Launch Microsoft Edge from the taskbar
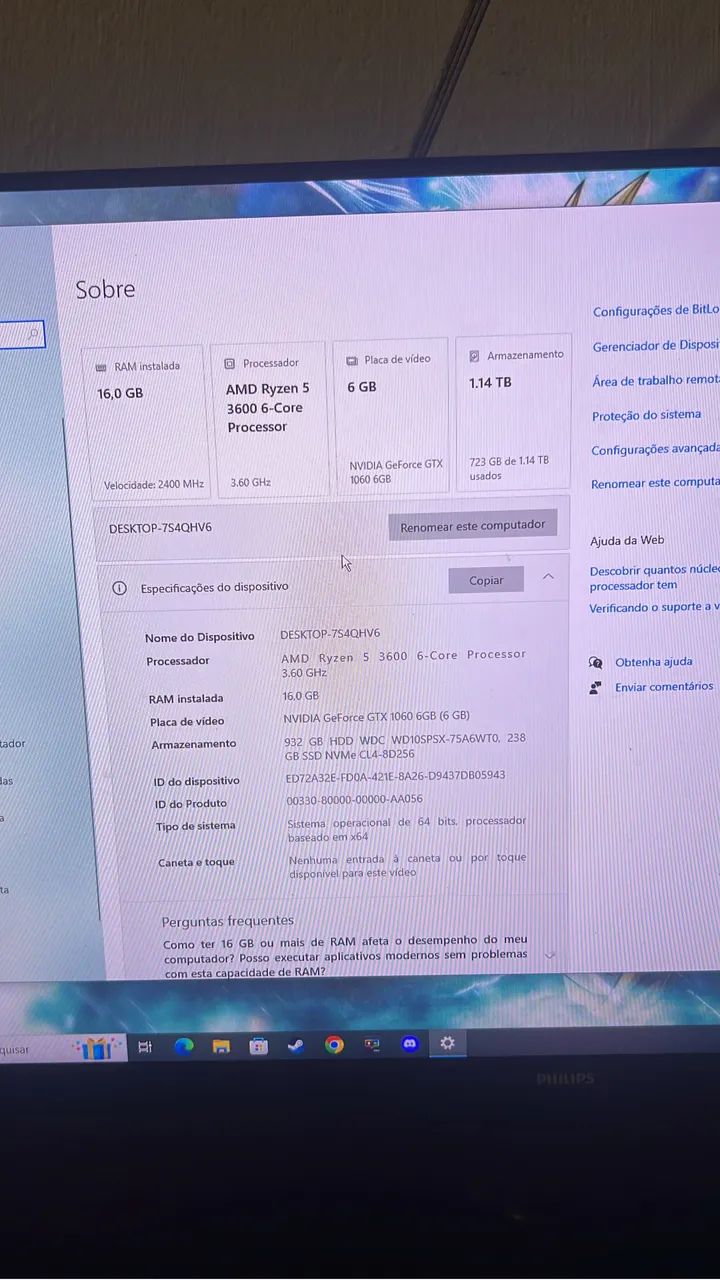 pyautogui.click(x=183, y=1047)
